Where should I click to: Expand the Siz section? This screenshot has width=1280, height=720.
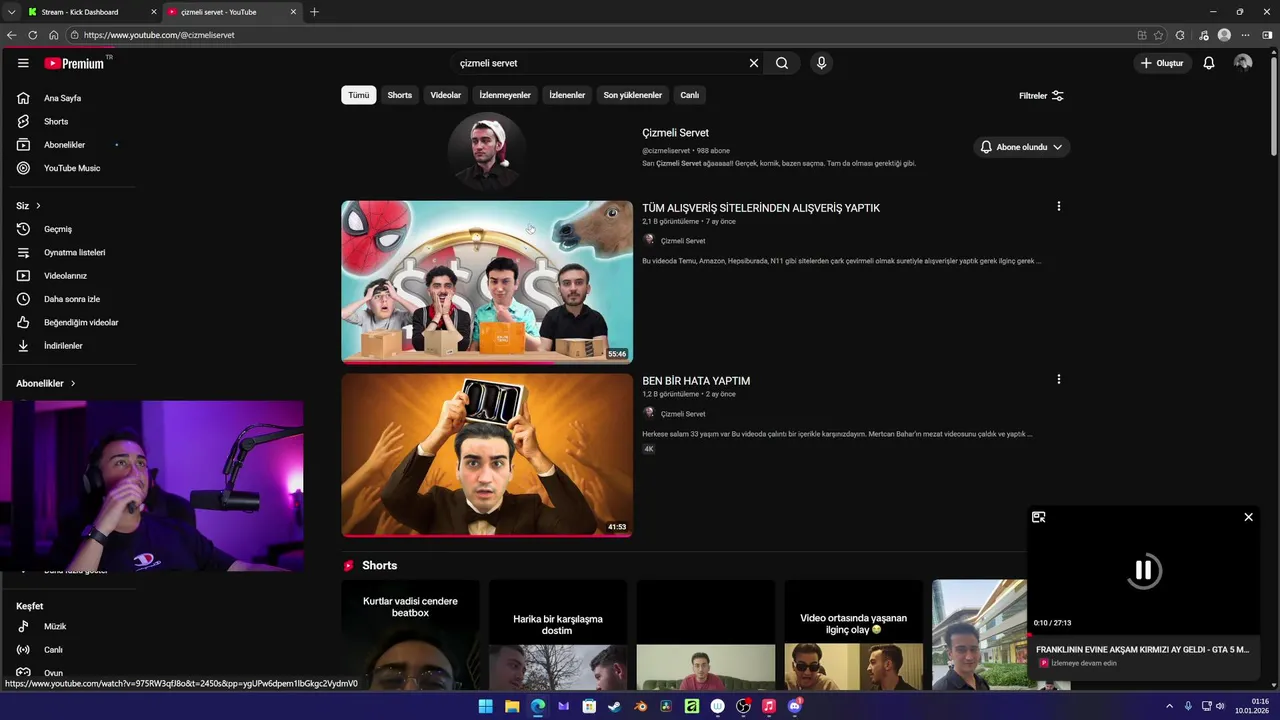(x=28, y=206)
